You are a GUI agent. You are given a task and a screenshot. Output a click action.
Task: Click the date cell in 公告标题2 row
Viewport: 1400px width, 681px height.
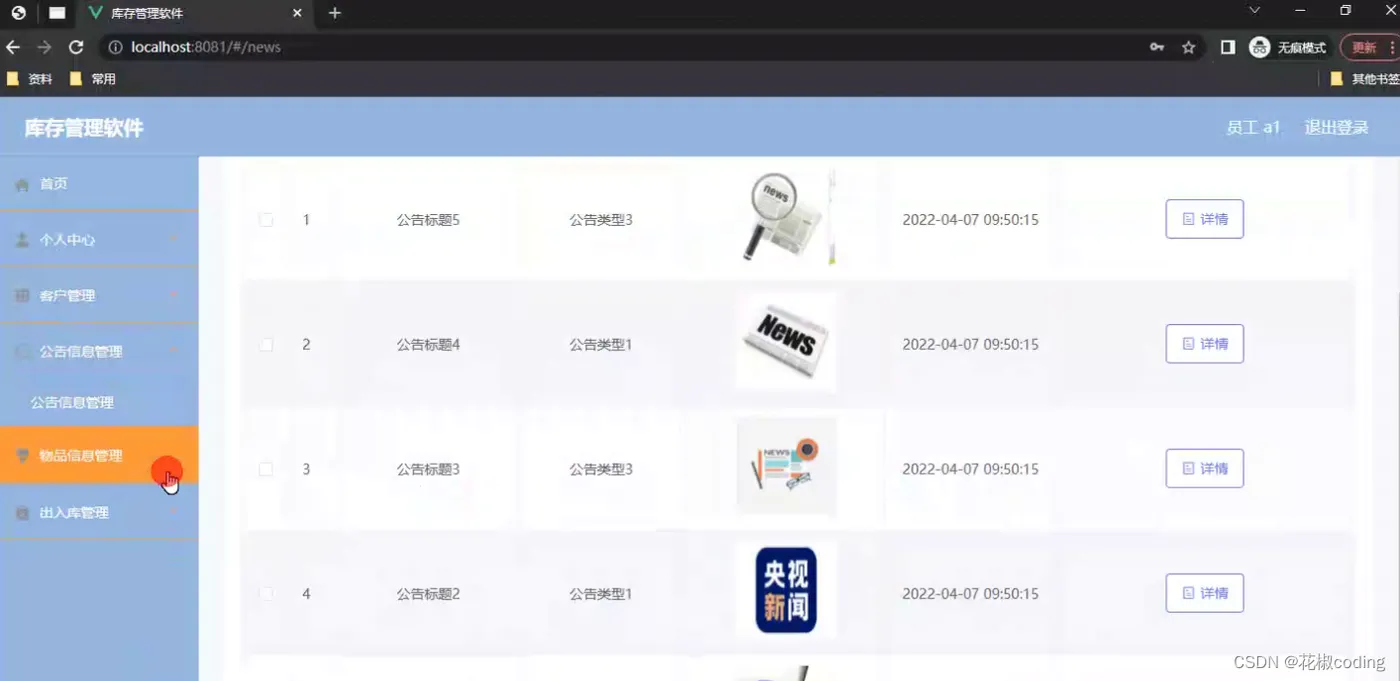click(x=970, y=594)
